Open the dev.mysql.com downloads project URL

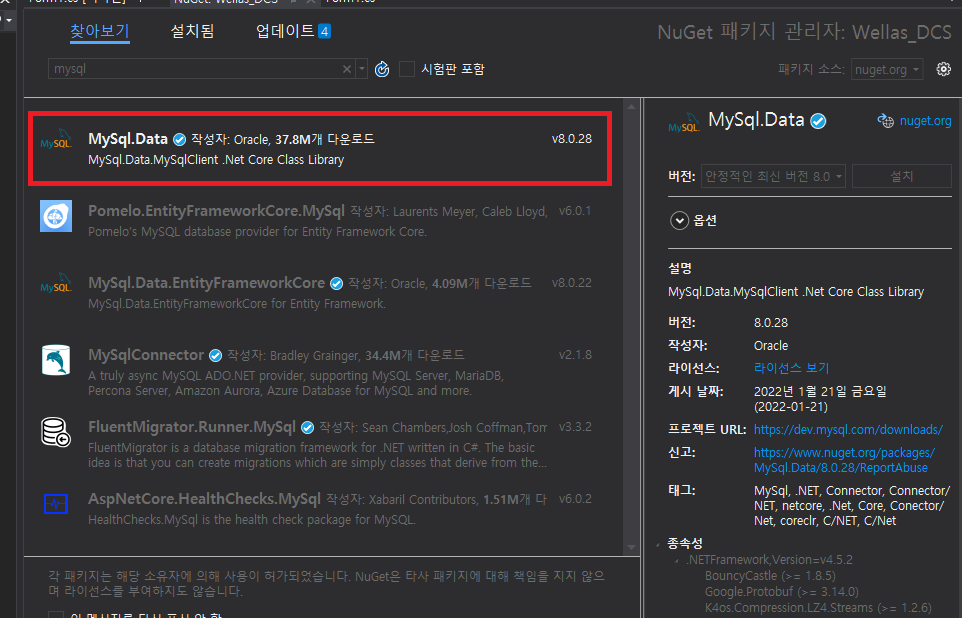click(x=848, y=430)
